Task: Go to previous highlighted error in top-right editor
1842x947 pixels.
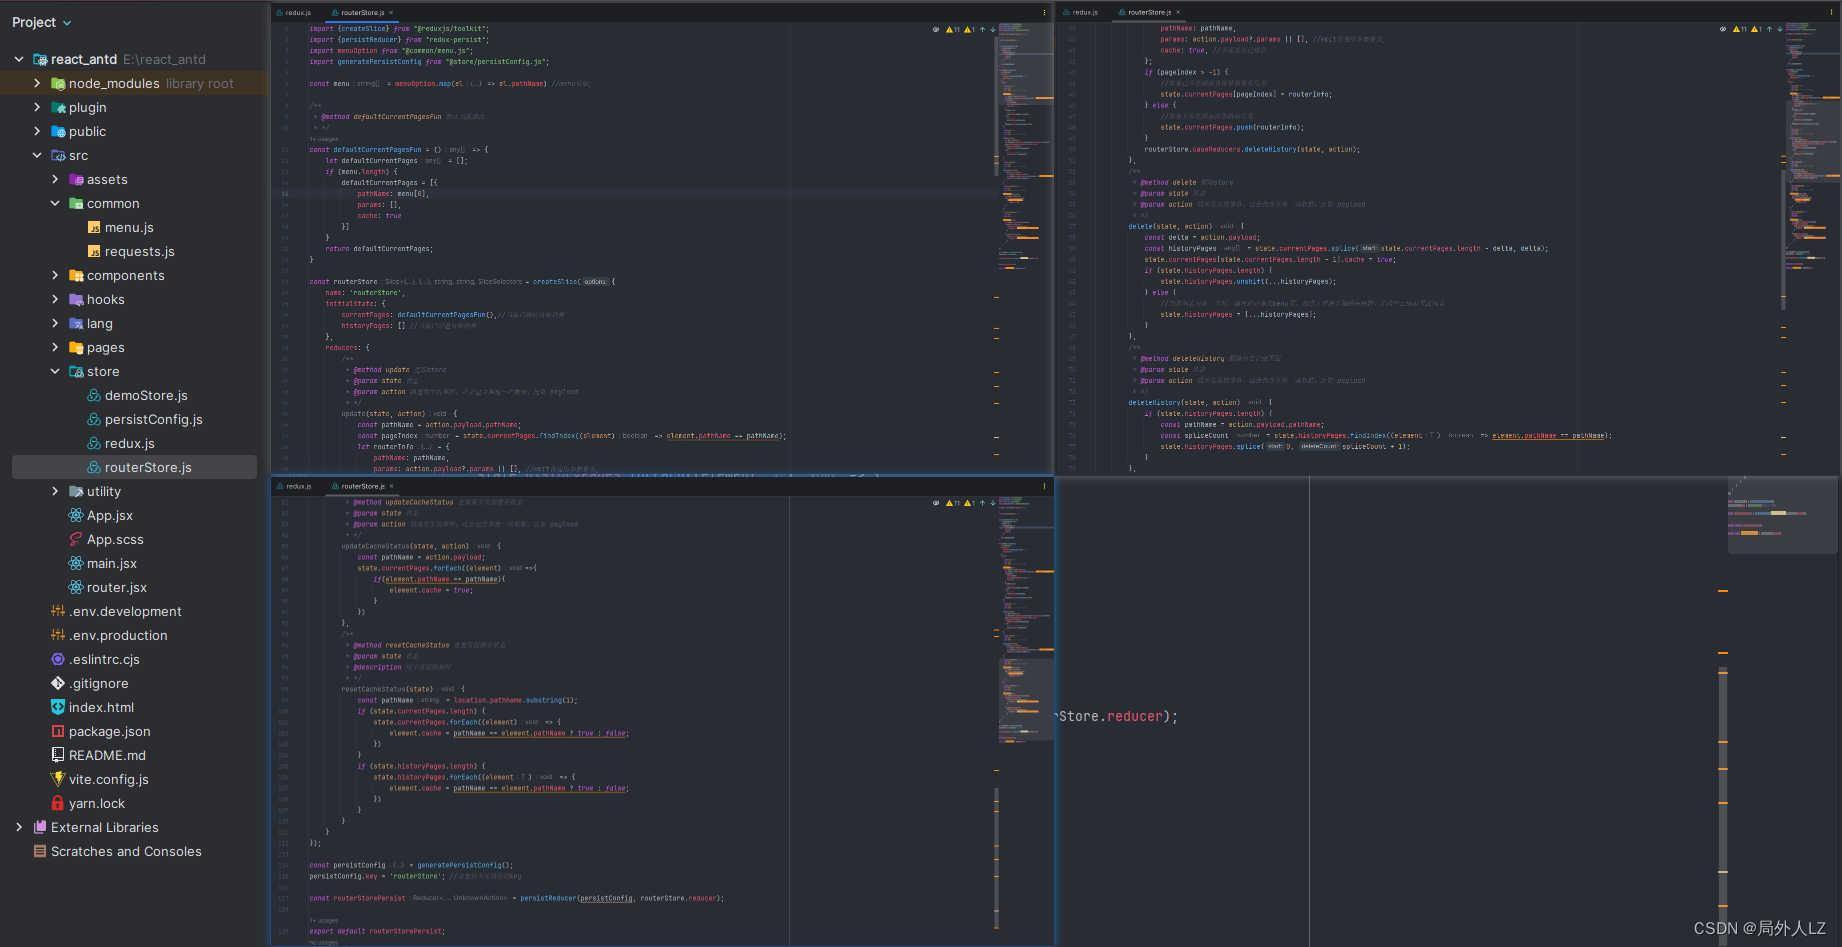Action: [x=1769, y=29]
